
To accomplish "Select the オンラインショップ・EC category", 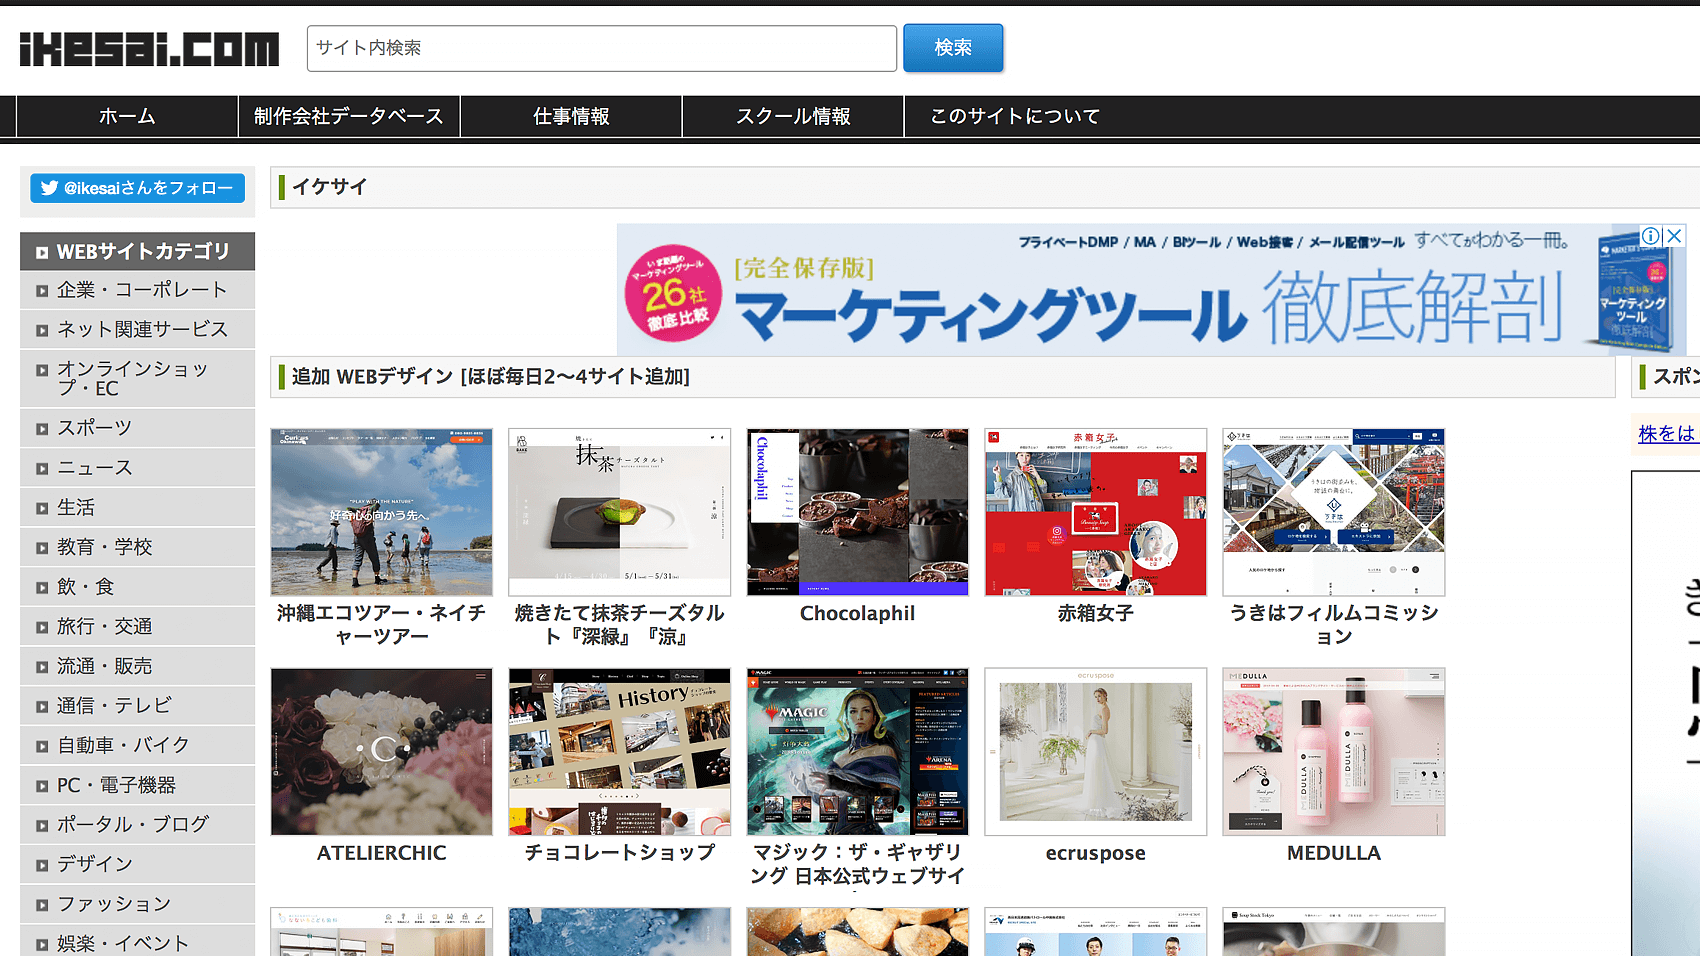I will (138, 378).
